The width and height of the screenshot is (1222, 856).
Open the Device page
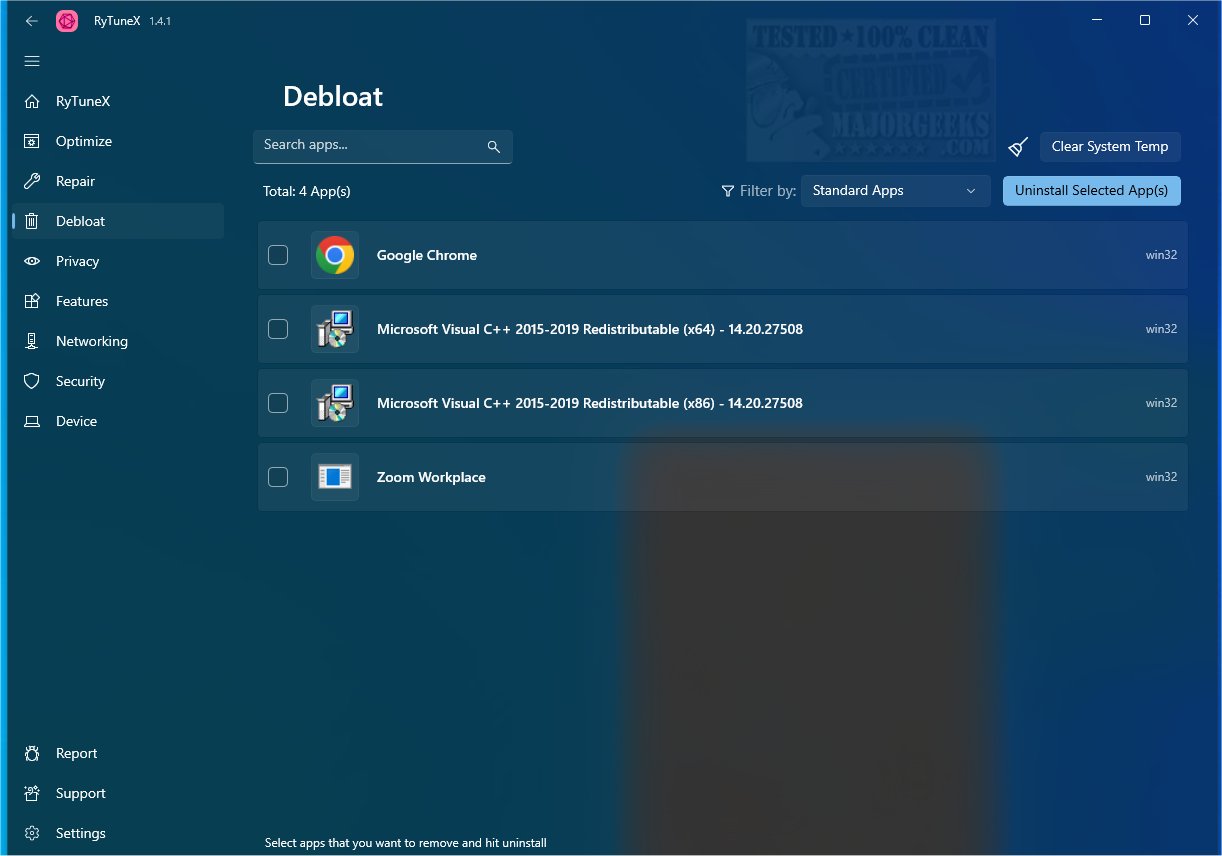coord(117,422)
